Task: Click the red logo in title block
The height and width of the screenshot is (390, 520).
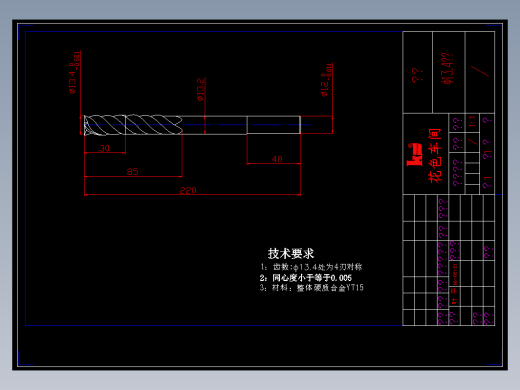Action: [414, 154]
